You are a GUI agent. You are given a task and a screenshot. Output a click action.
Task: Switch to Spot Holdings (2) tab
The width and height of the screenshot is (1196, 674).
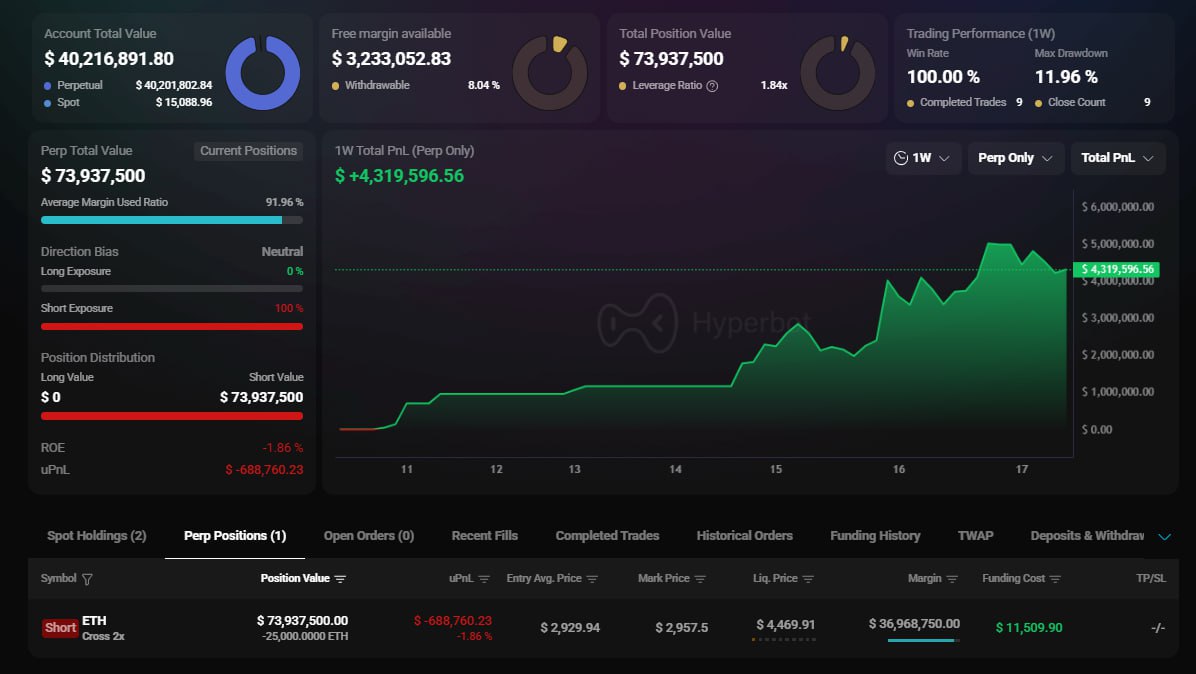click(x=97, y=536)
